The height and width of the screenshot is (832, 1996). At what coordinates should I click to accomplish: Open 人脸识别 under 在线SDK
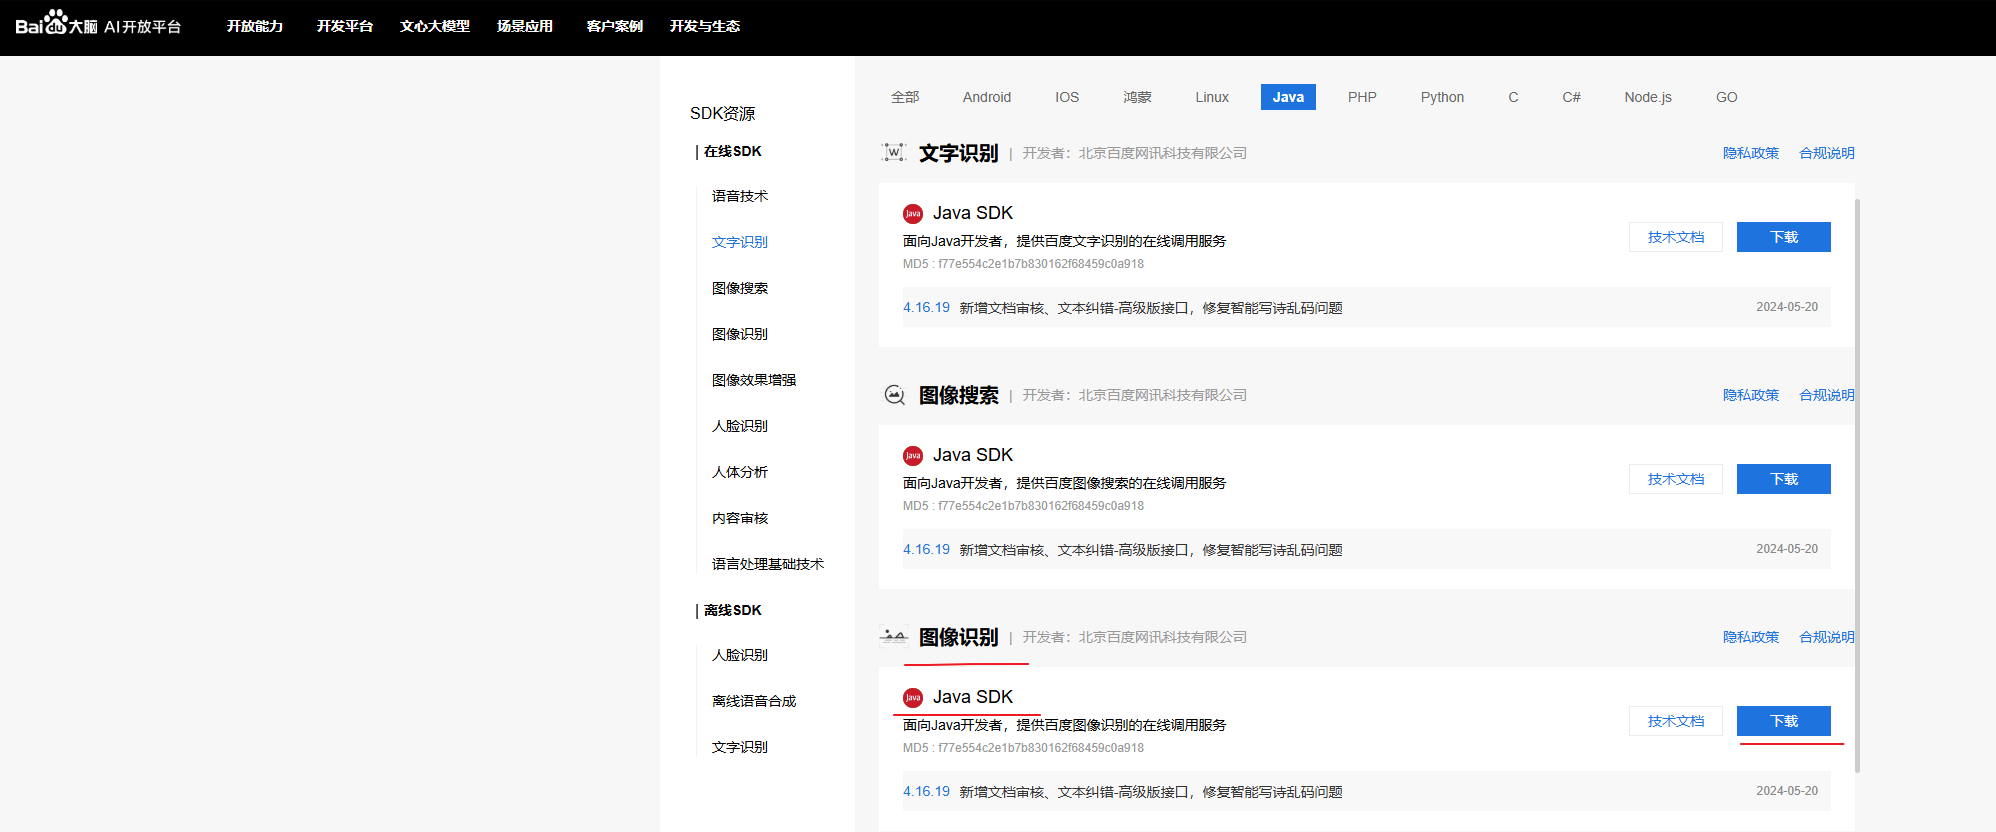[740, 426]
